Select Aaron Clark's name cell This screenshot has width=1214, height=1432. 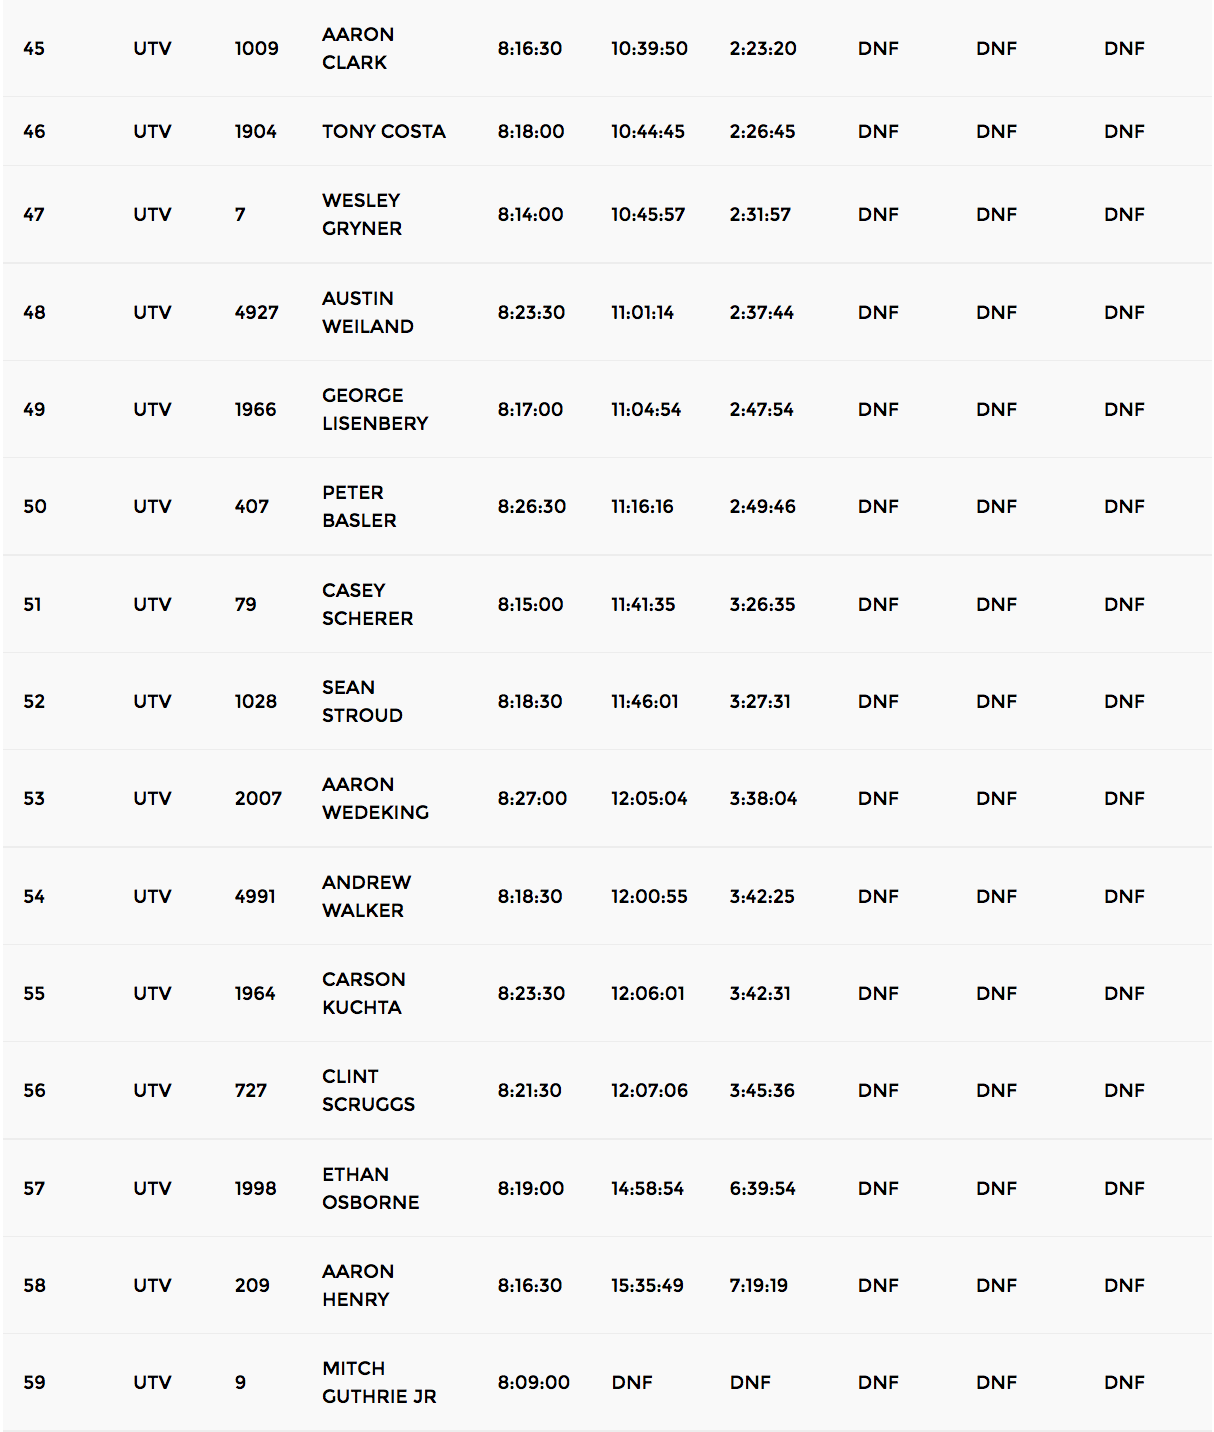(x=358, y=48)
